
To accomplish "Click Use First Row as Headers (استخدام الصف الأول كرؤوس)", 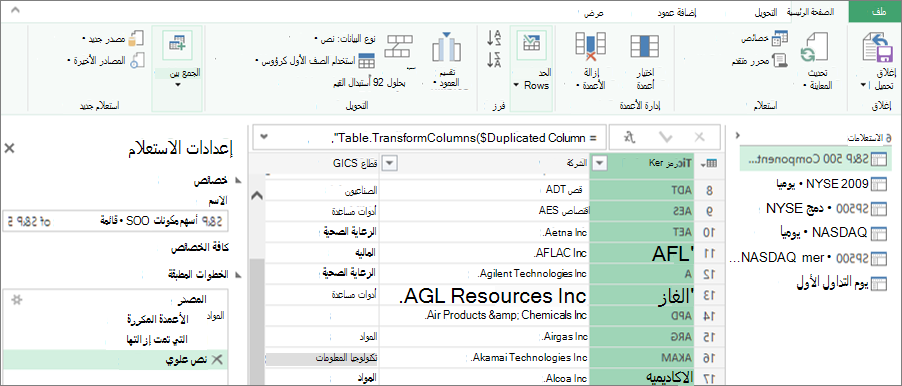I will (x=314, y=61).
